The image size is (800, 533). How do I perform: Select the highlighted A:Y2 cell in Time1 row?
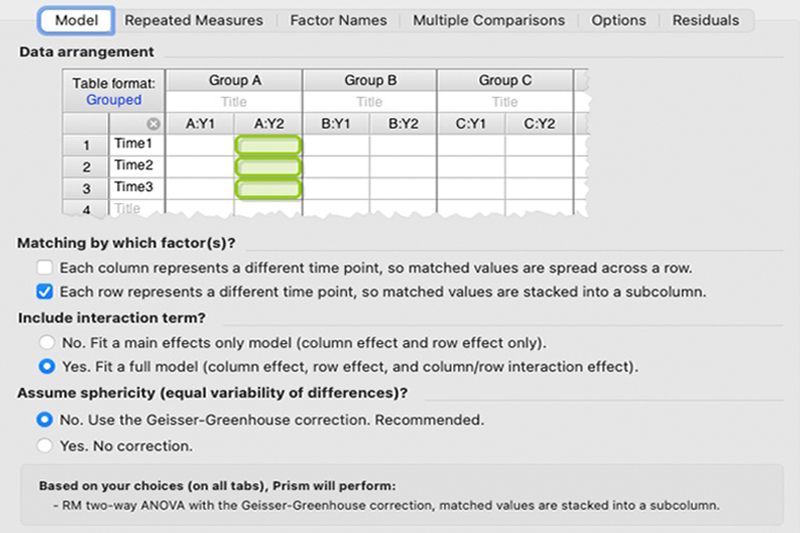pos(267,145)
